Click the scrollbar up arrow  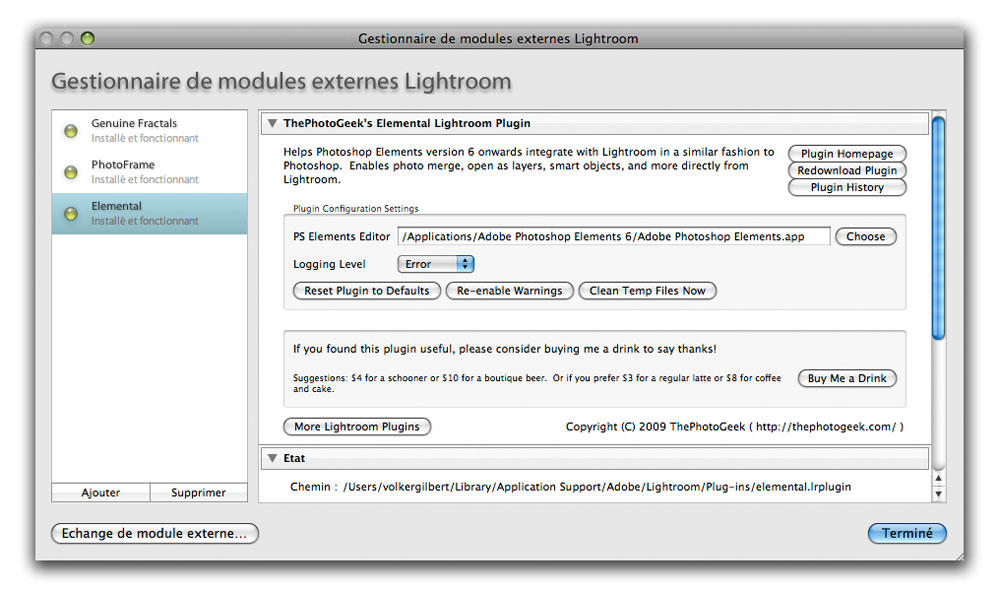pos(938,478)
